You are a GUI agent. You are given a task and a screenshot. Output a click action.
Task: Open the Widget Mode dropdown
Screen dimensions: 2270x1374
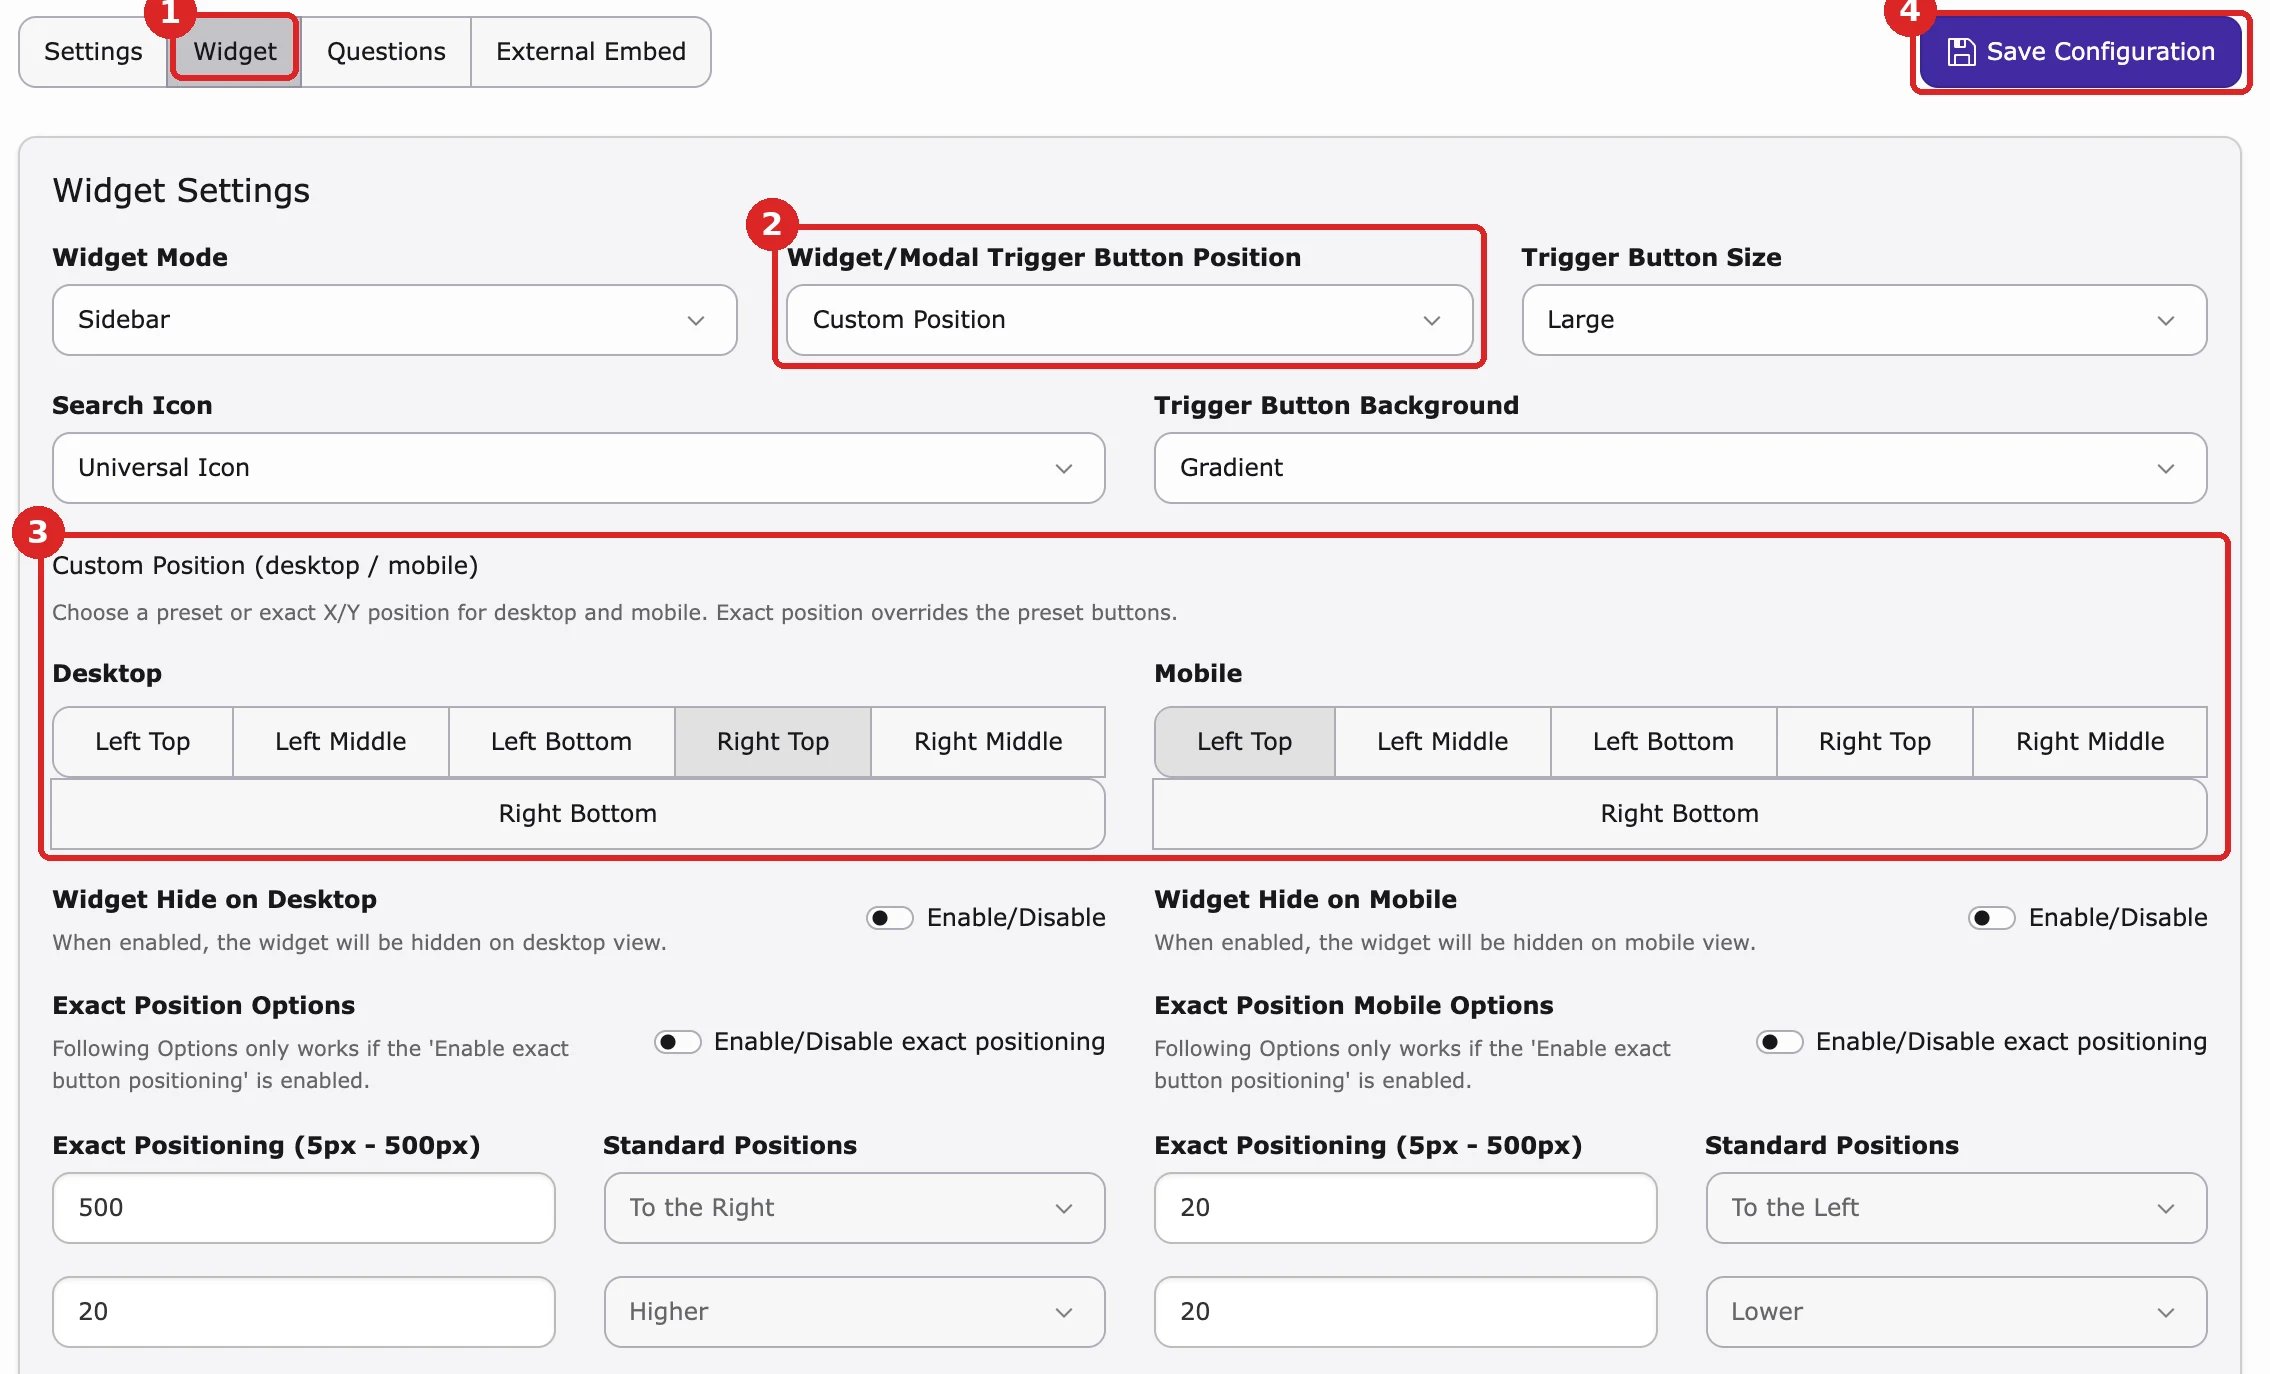(395, 320)
